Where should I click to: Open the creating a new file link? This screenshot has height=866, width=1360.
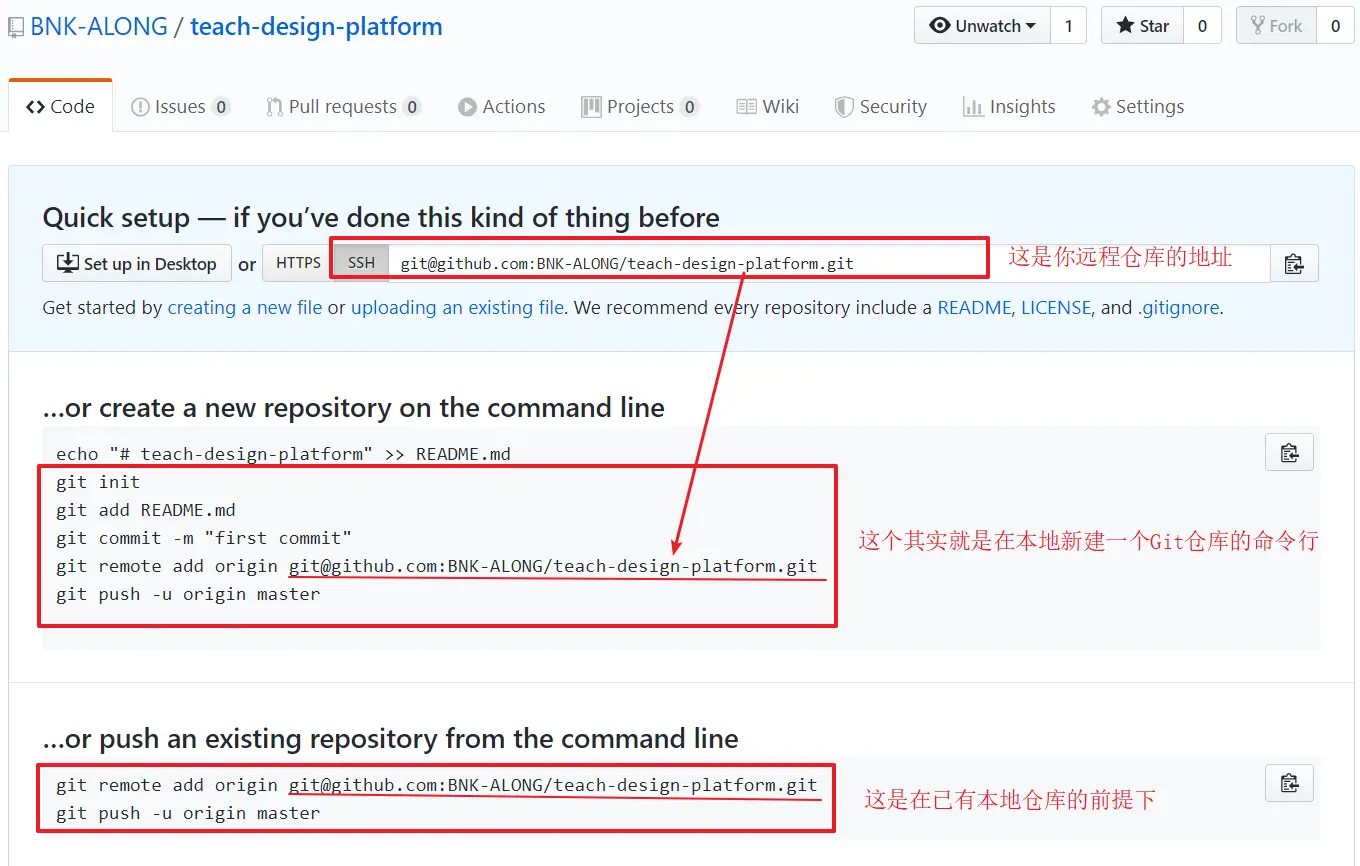(x=245, y=308)
